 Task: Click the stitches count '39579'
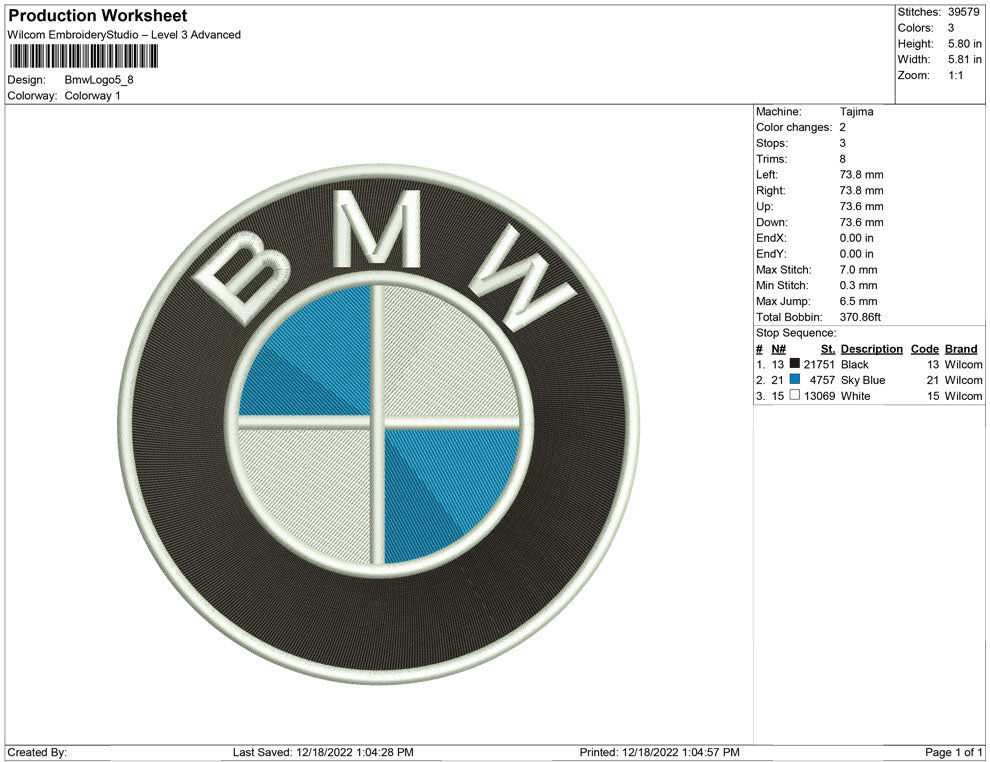point(963,12)
